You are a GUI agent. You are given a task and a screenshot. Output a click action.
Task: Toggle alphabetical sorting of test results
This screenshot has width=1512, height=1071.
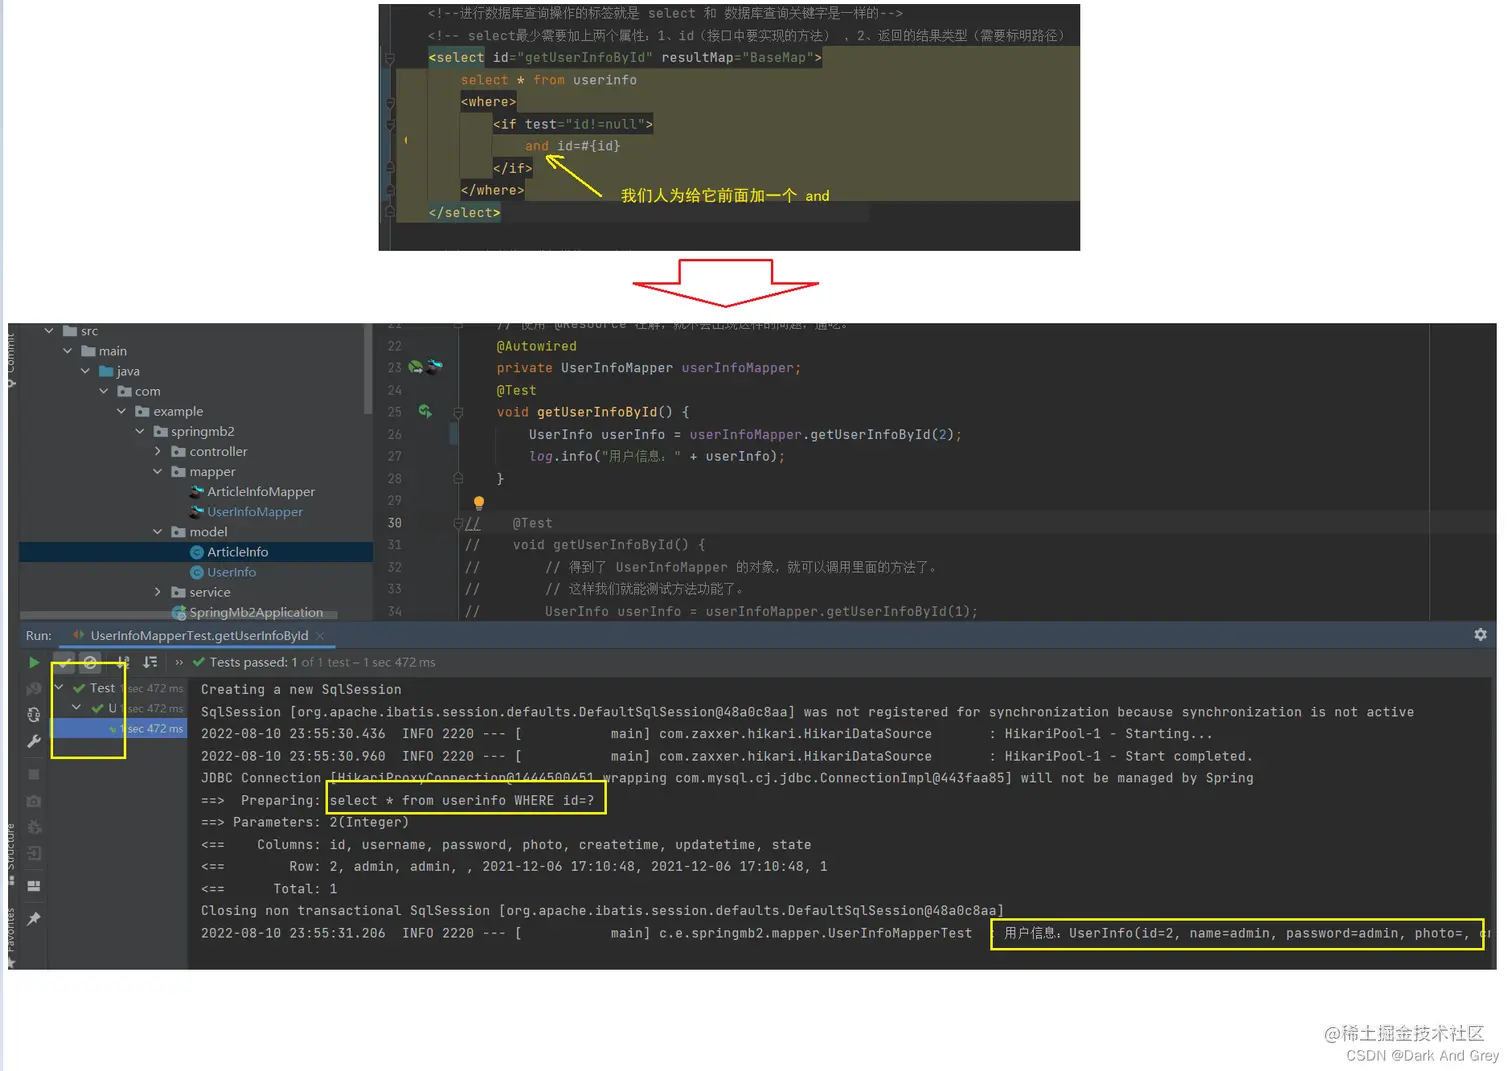(x=122, y=662)
